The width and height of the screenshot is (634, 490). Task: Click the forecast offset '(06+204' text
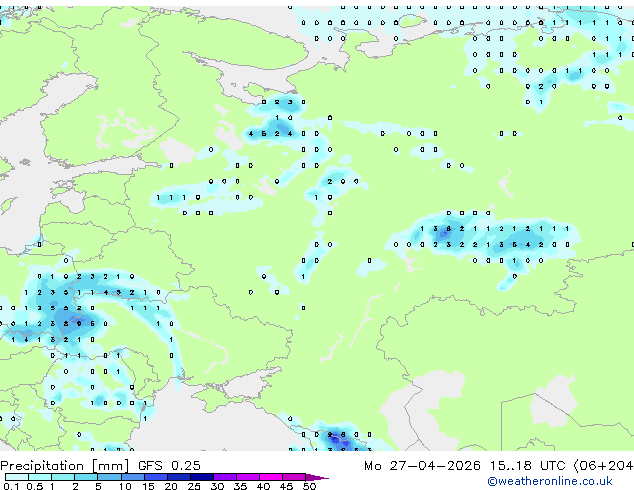coord(603,466)
